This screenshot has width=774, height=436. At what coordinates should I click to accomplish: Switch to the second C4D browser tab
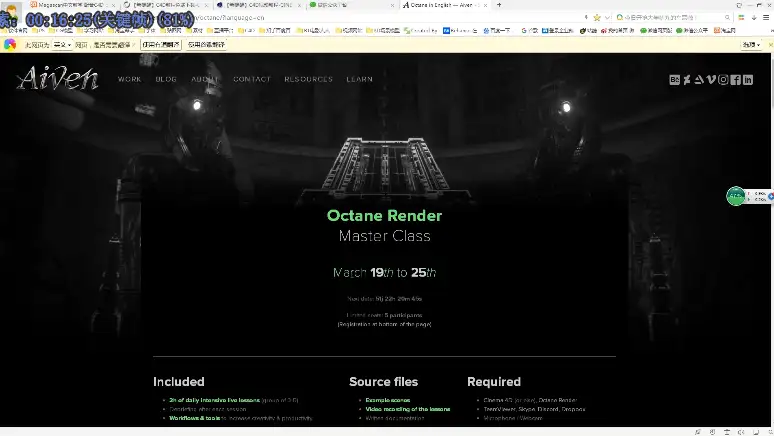coord(165,5)
